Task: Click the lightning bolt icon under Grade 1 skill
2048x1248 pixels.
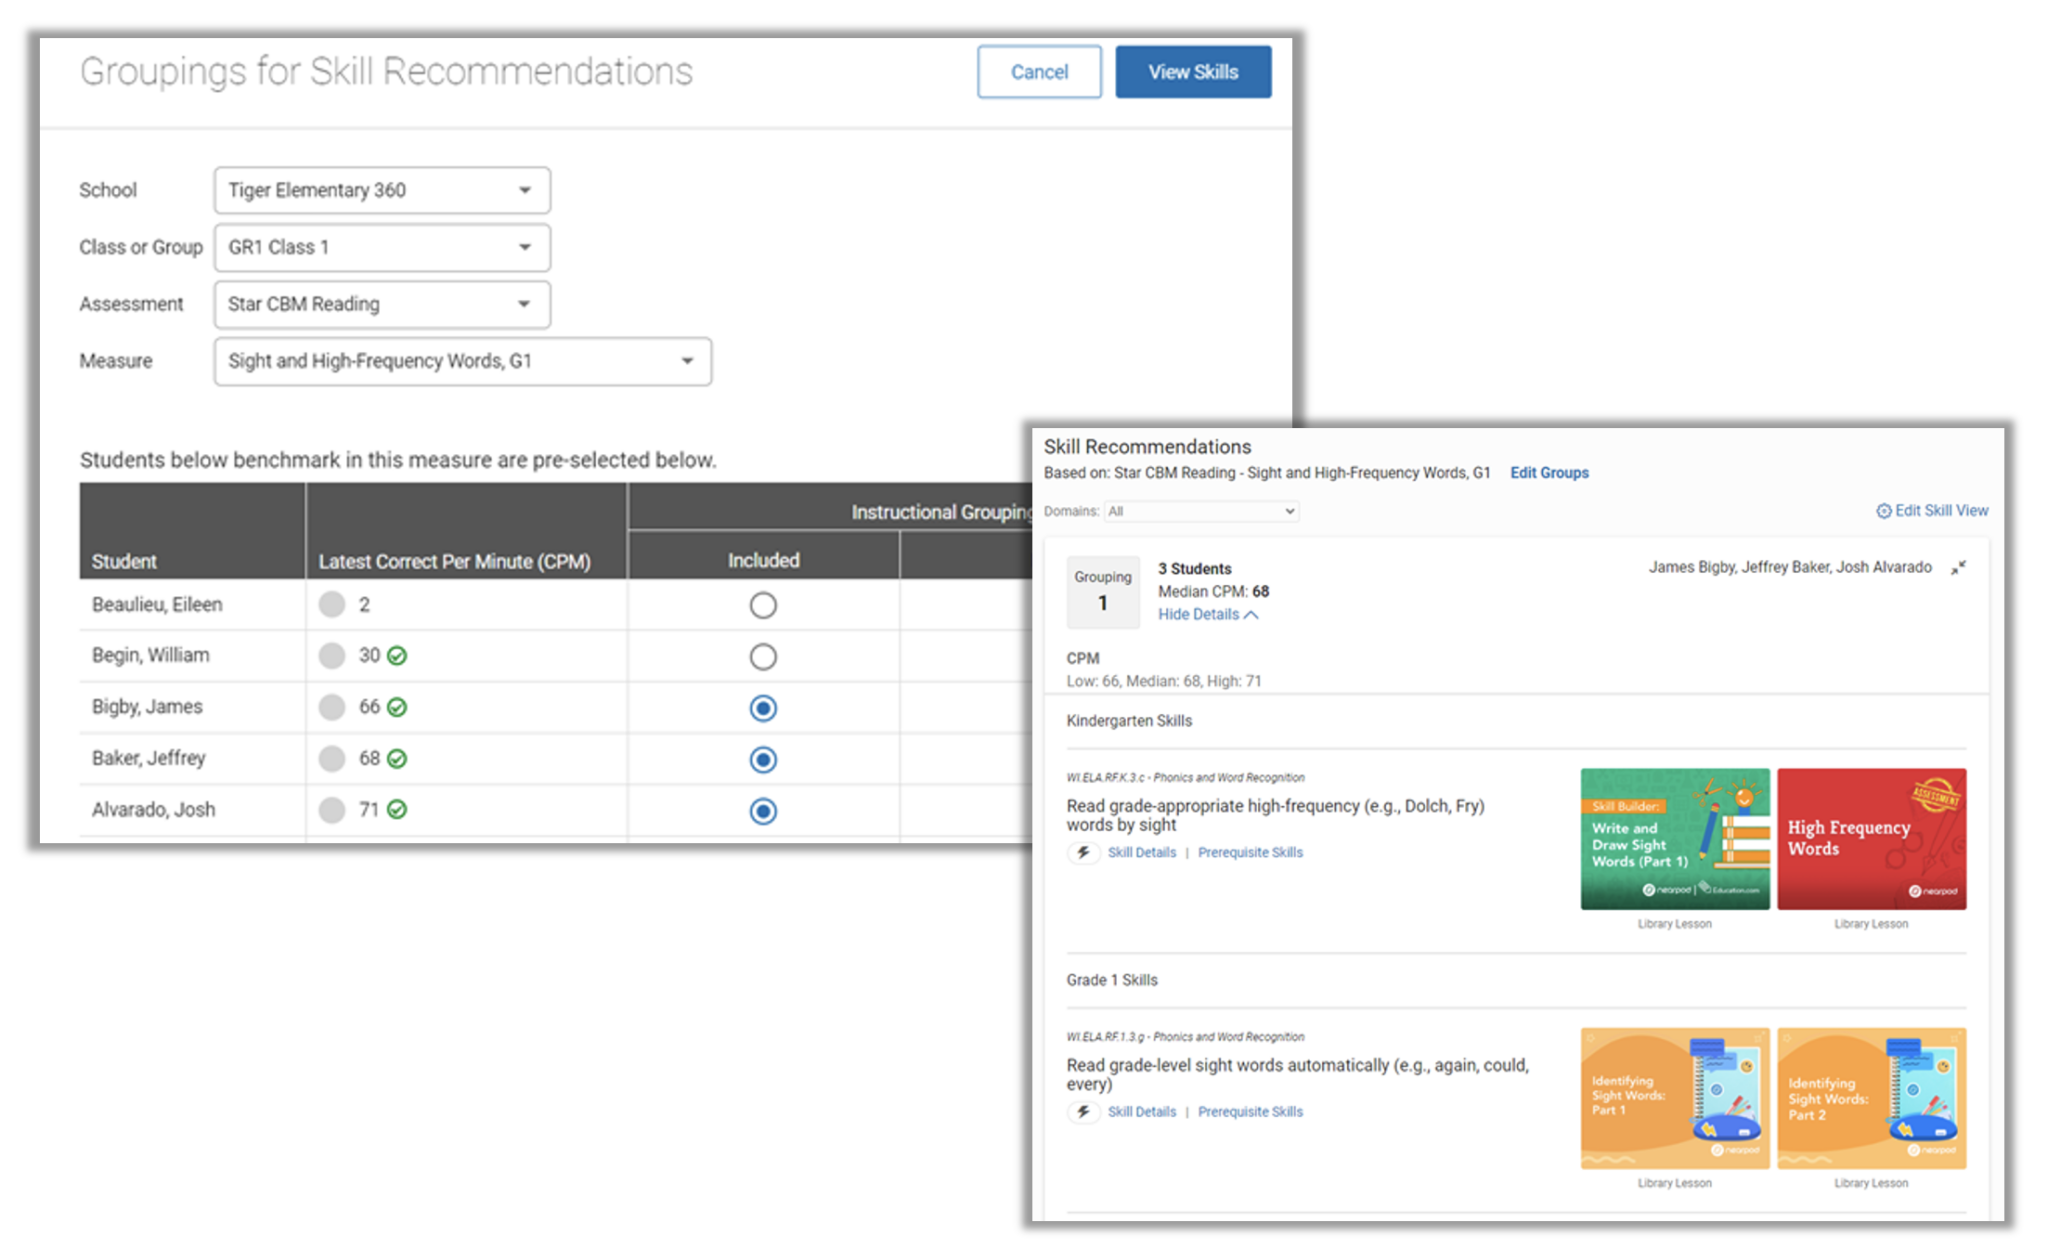Action: pyautogui.click(x=1083, y=1111)
